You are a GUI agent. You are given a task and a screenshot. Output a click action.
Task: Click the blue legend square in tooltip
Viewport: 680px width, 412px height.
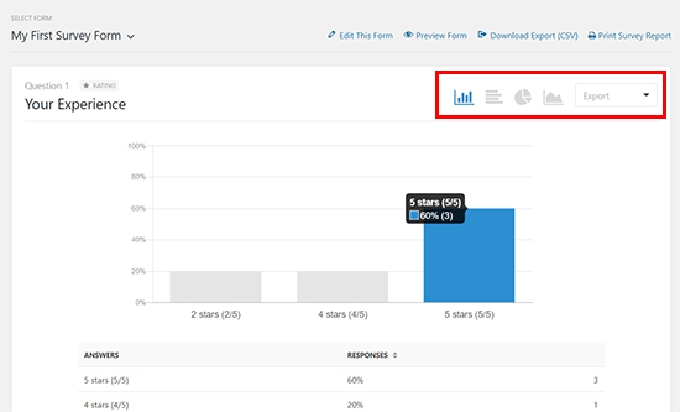[414, 215]
